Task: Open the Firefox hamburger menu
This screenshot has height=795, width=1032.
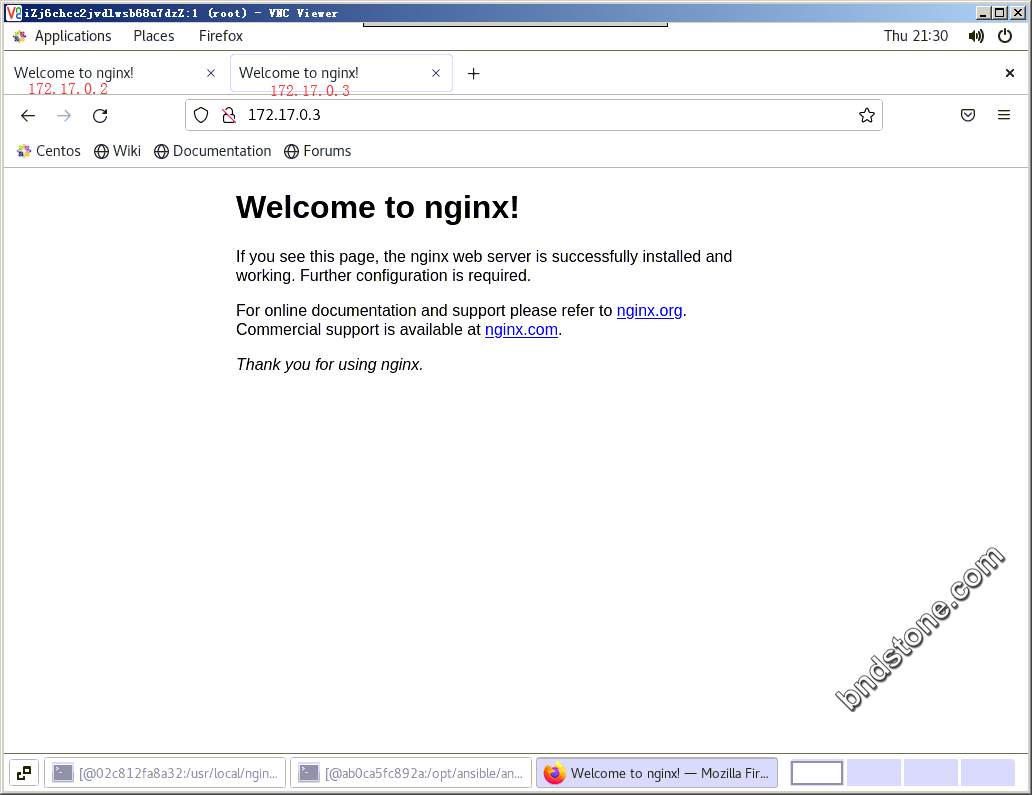Action: 1004,115
